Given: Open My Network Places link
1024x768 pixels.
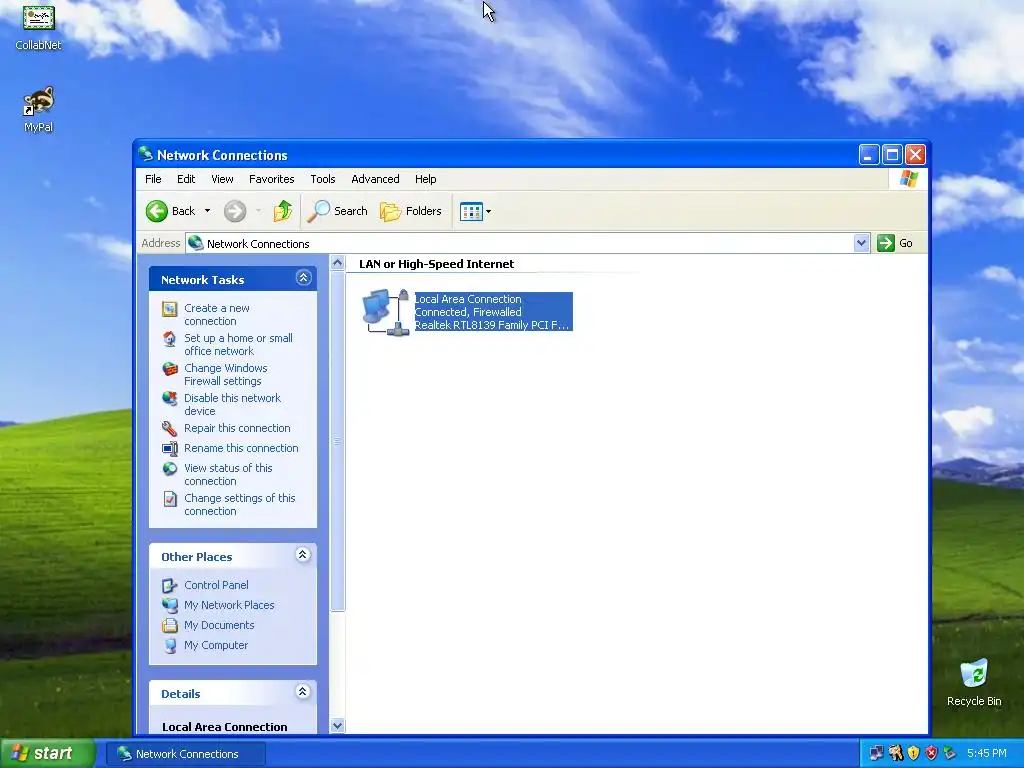Looking at the screenshot, I should (x=229, y=605).
